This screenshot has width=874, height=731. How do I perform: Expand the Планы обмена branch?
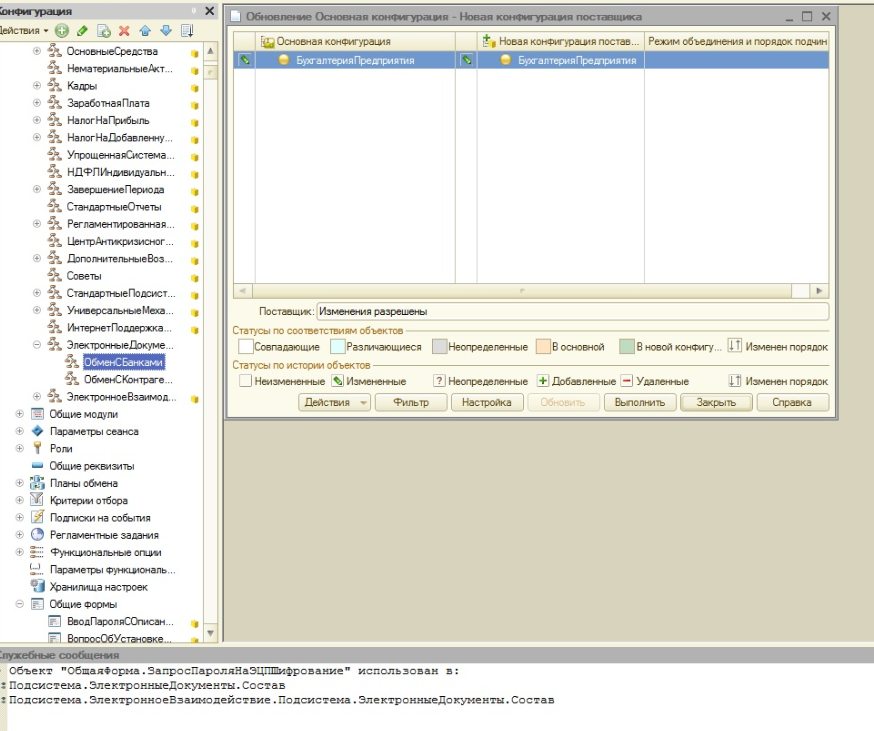(x=20, y=483)
